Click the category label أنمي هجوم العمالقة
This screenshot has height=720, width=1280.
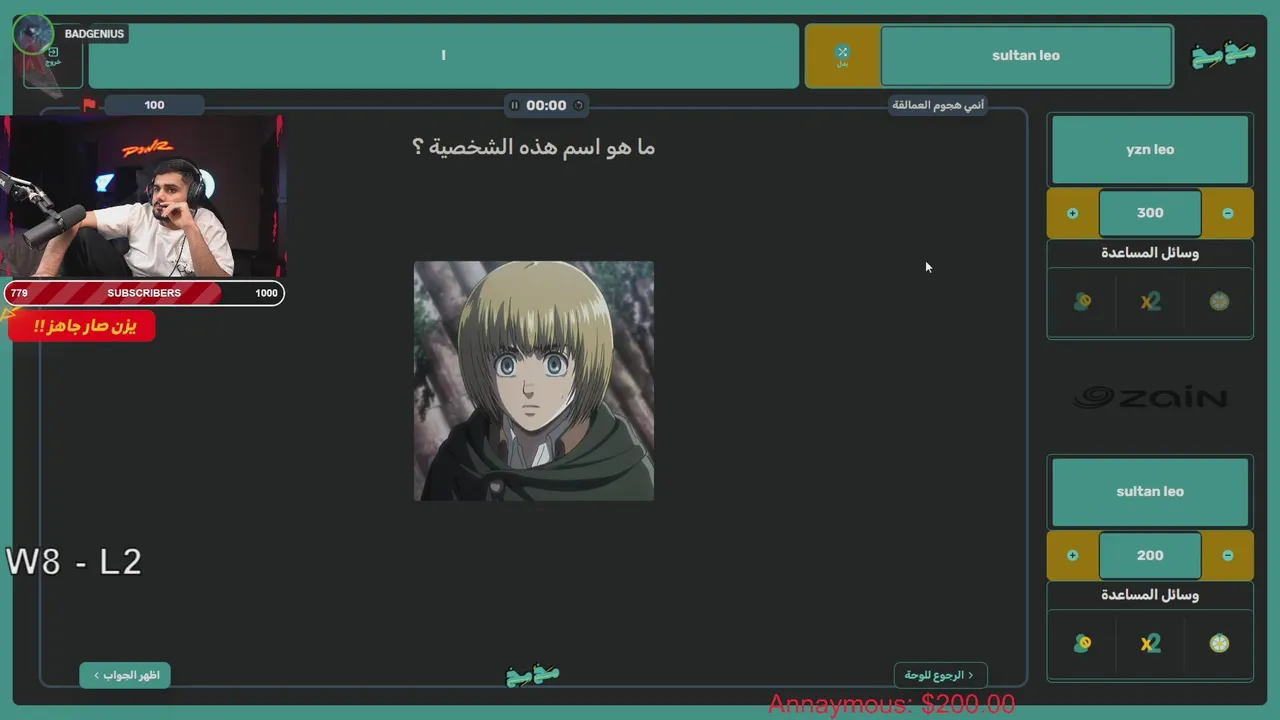(x=938, y=105)
